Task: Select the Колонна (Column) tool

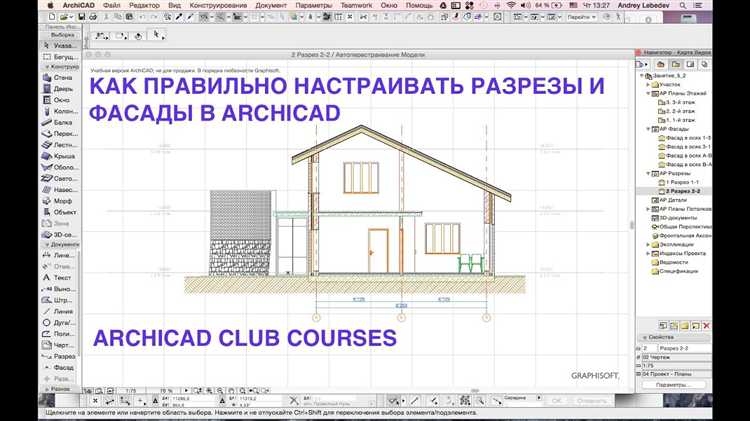Action: (x=58, y=111)
